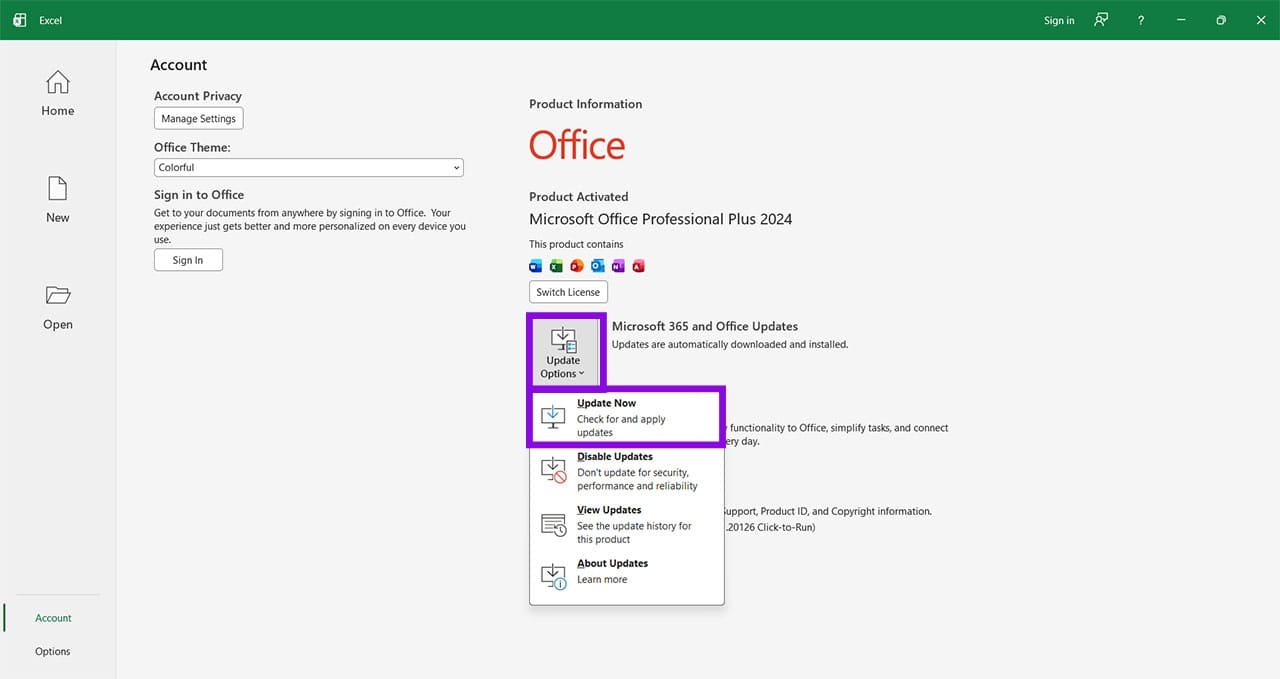This screenshot has height=679, width=1280.
Task: Create a New workbook from the sidebar
Action: [58, 200]
